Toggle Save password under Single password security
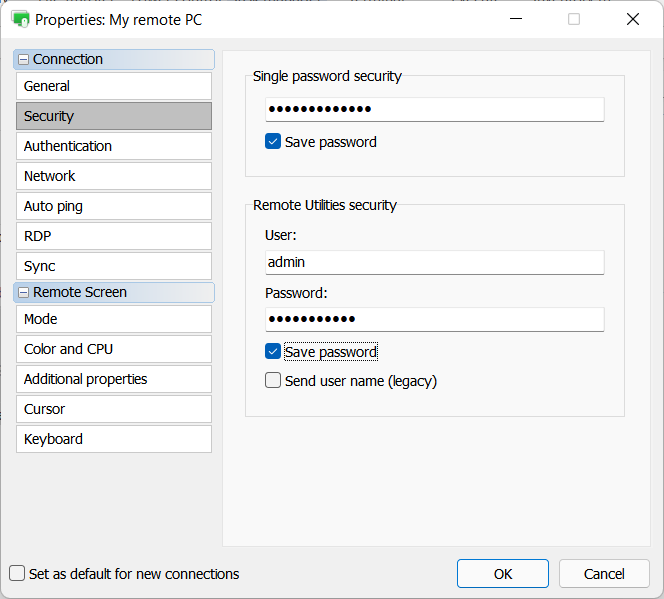This screenshot has width=664, height=599. click(x=273, y=142)
